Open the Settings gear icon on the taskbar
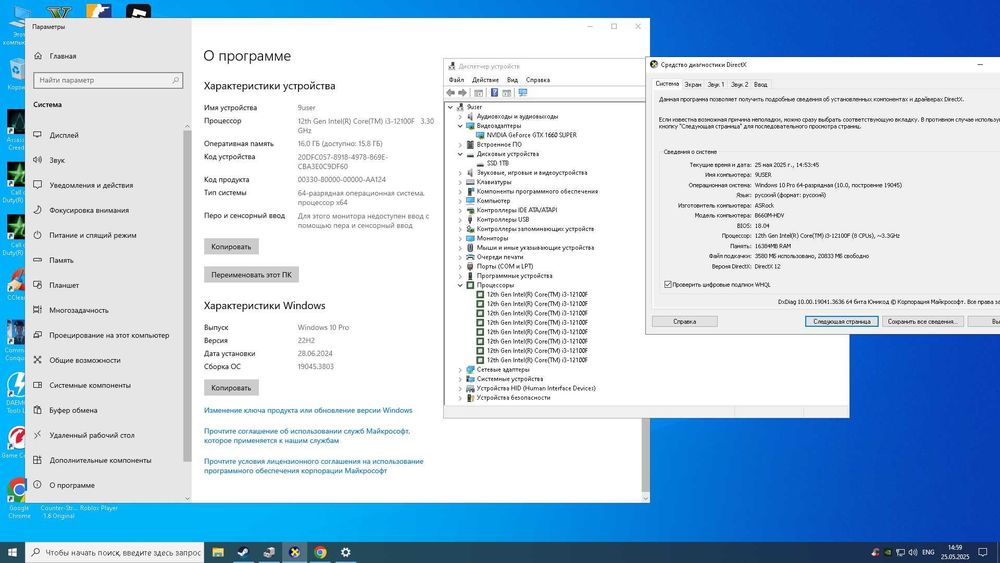This screenshot has width=1000, height=563. [x=346, y=552]
